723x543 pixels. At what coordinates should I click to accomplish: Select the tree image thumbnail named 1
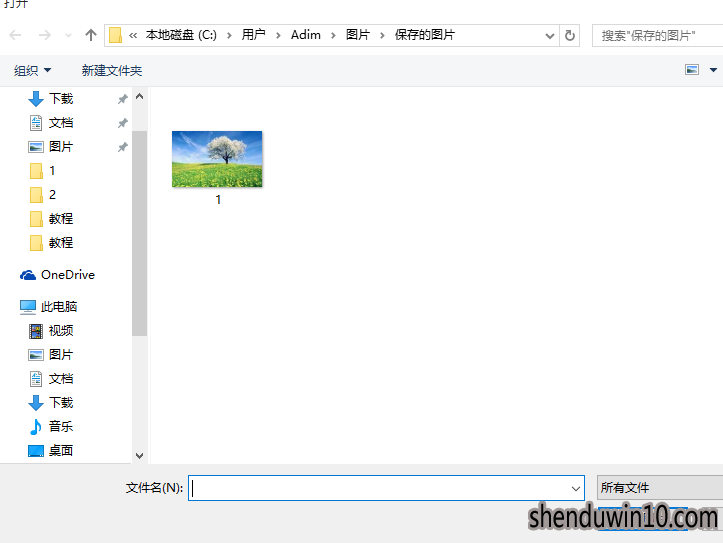(x=217, y=159)
